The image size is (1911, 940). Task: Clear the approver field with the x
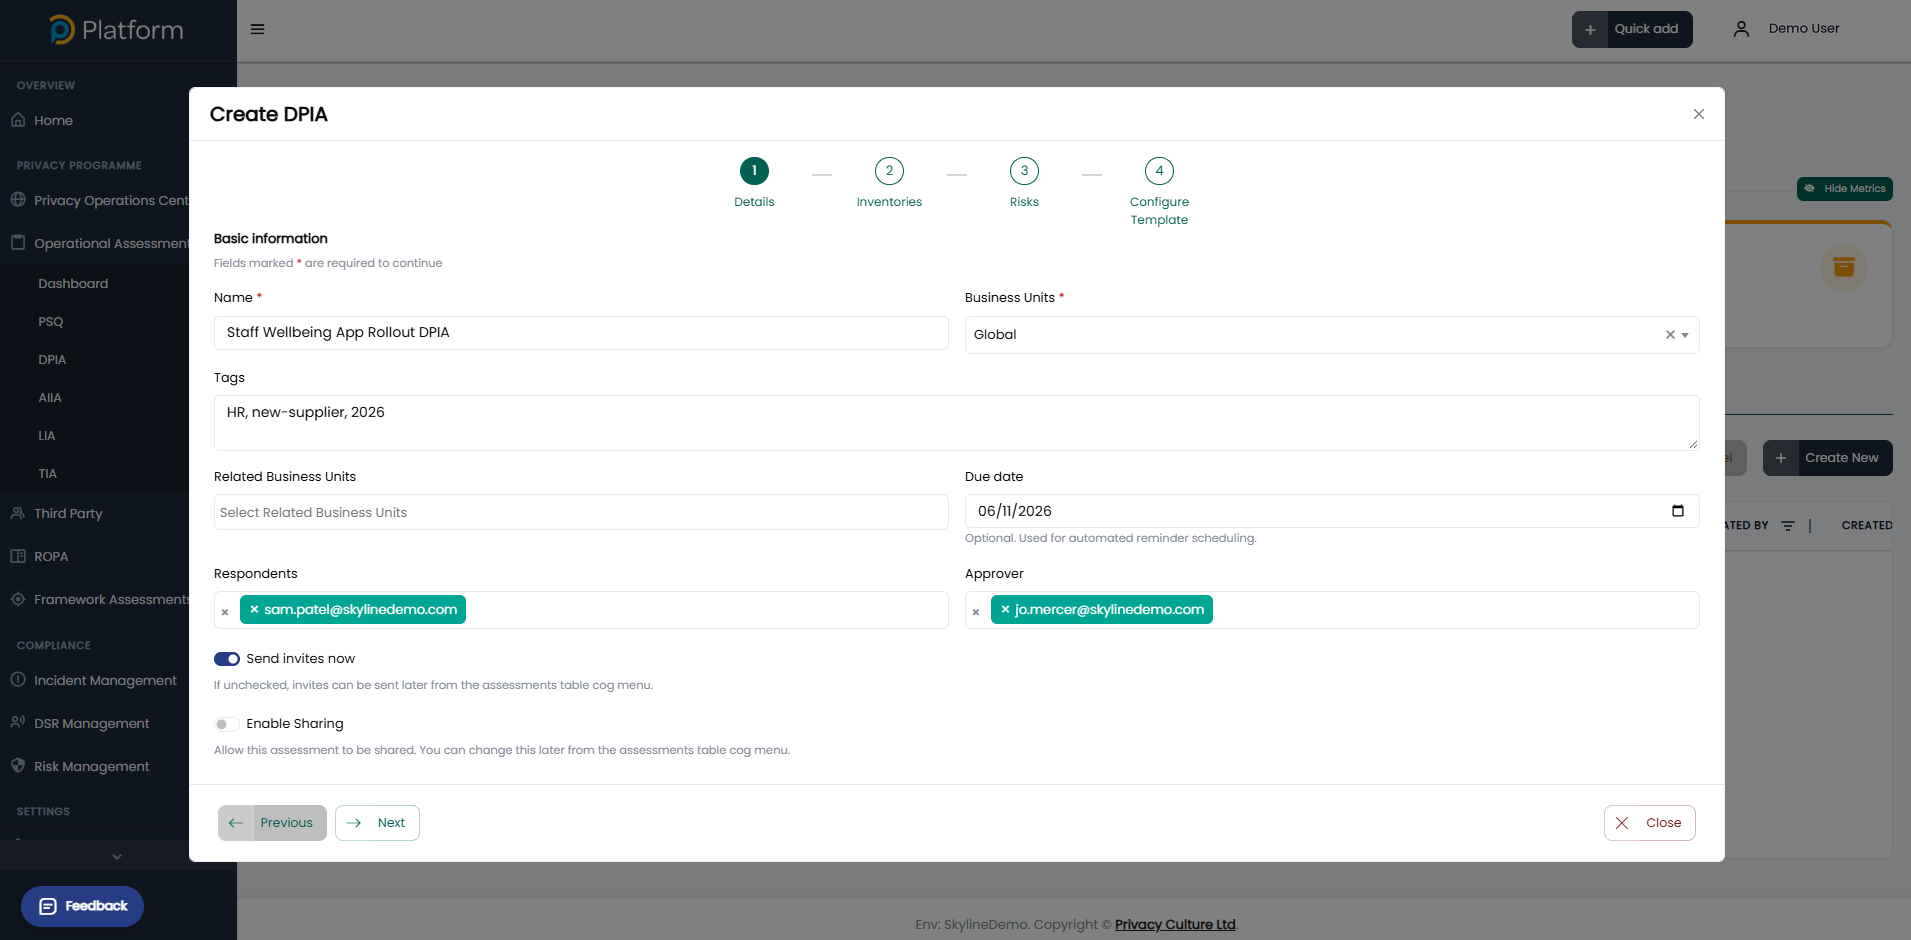coord(976,612)
